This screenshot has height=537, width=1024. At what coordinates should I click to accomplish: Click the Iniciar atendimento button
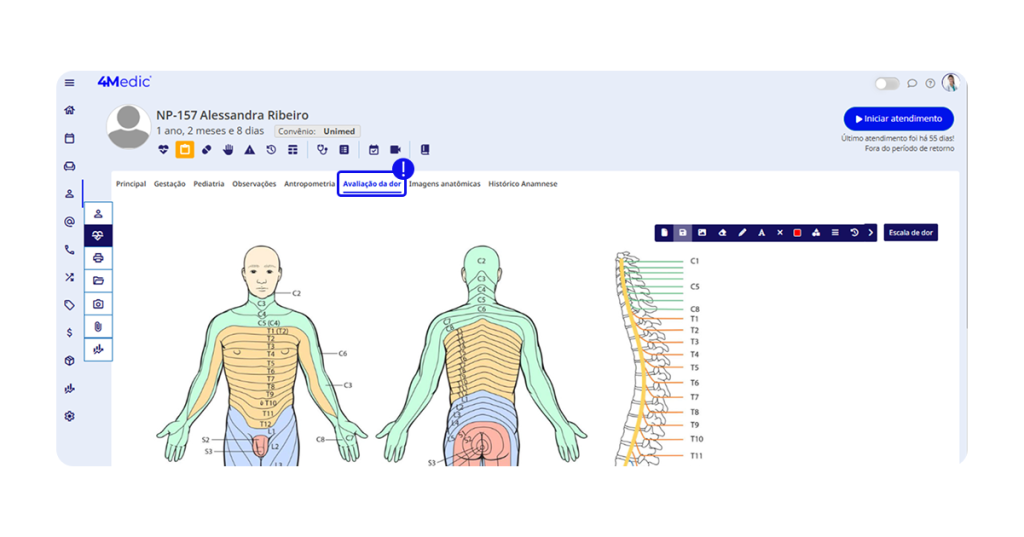pyautogui.click(x=898, y=119)
